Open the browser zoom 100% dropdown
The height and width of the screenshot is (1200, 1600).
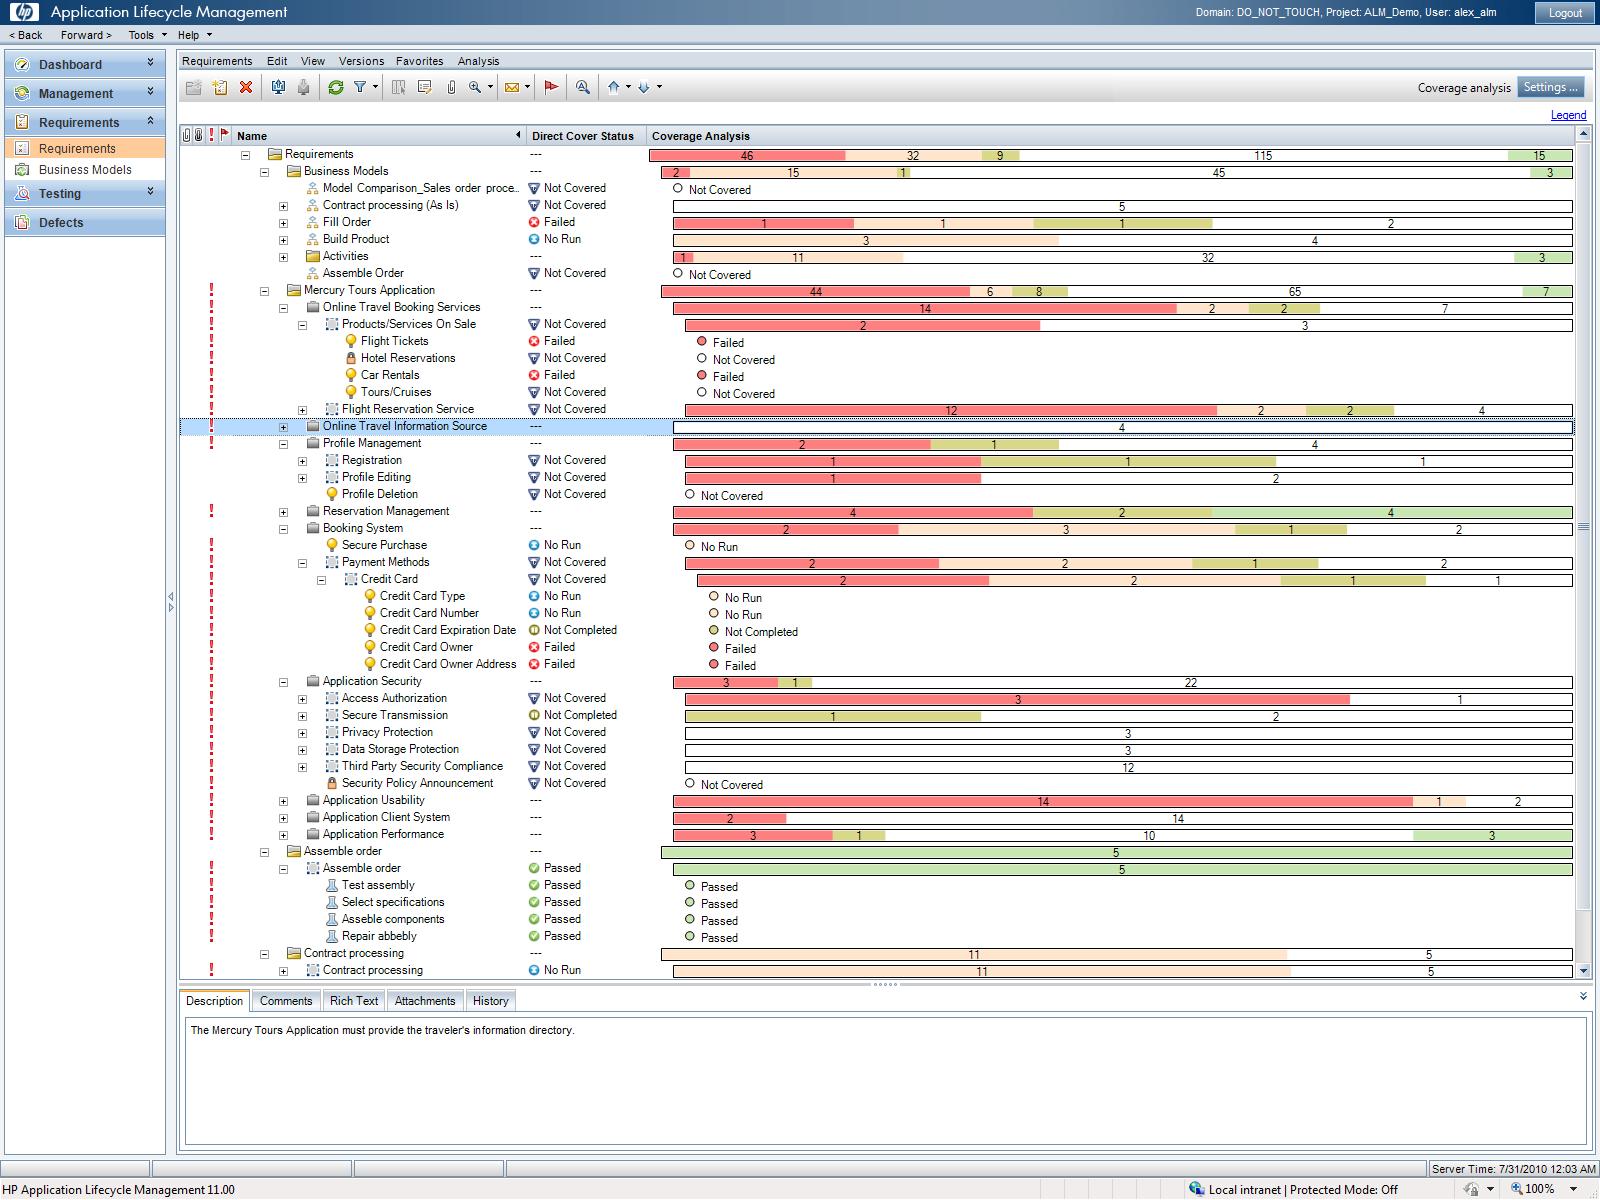click(1574, 1189)
